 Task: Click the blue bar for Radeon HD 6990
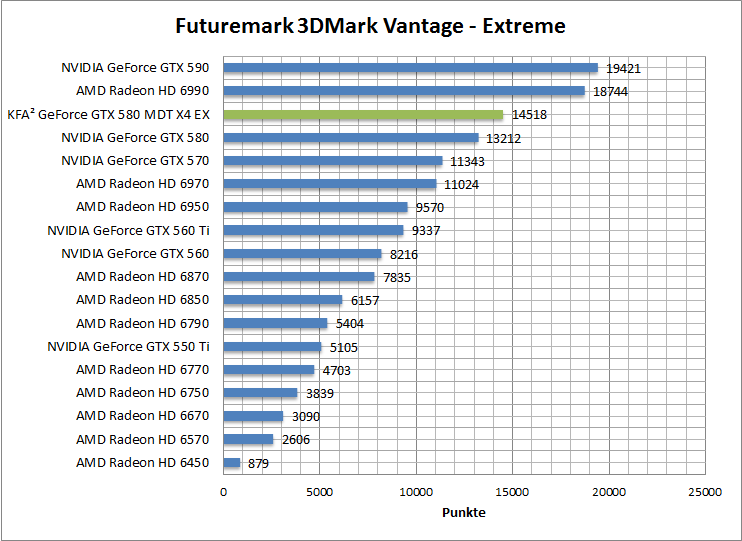pyautogui.click(x=404, y=90)
